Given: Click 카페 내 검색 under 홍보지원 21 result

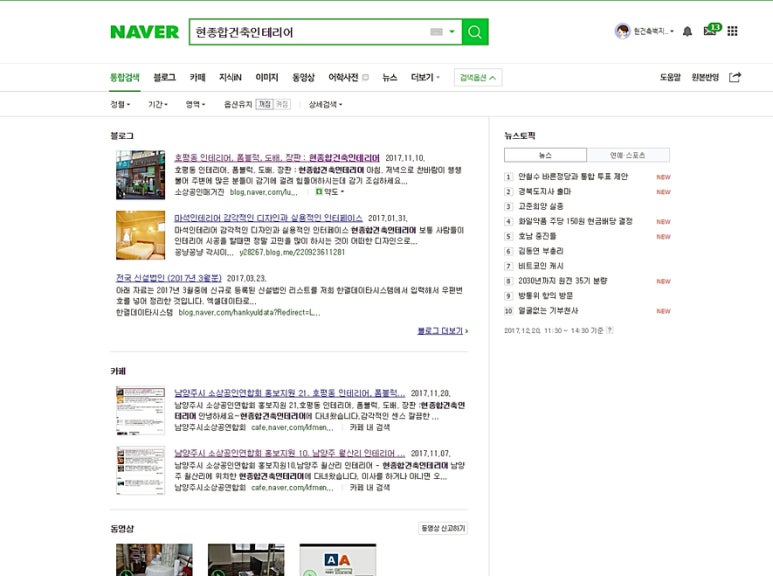Looking at the screenshot, I should (370, 427).
